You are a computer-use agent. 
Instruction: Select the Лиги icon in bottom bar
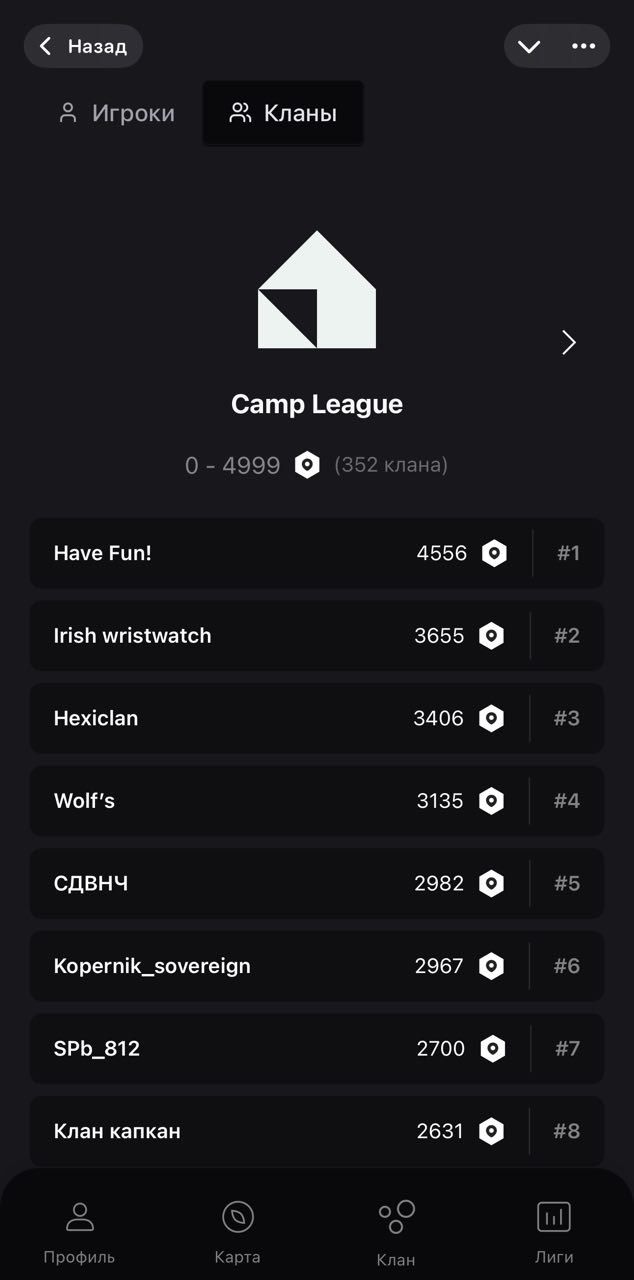point(553,1216)
